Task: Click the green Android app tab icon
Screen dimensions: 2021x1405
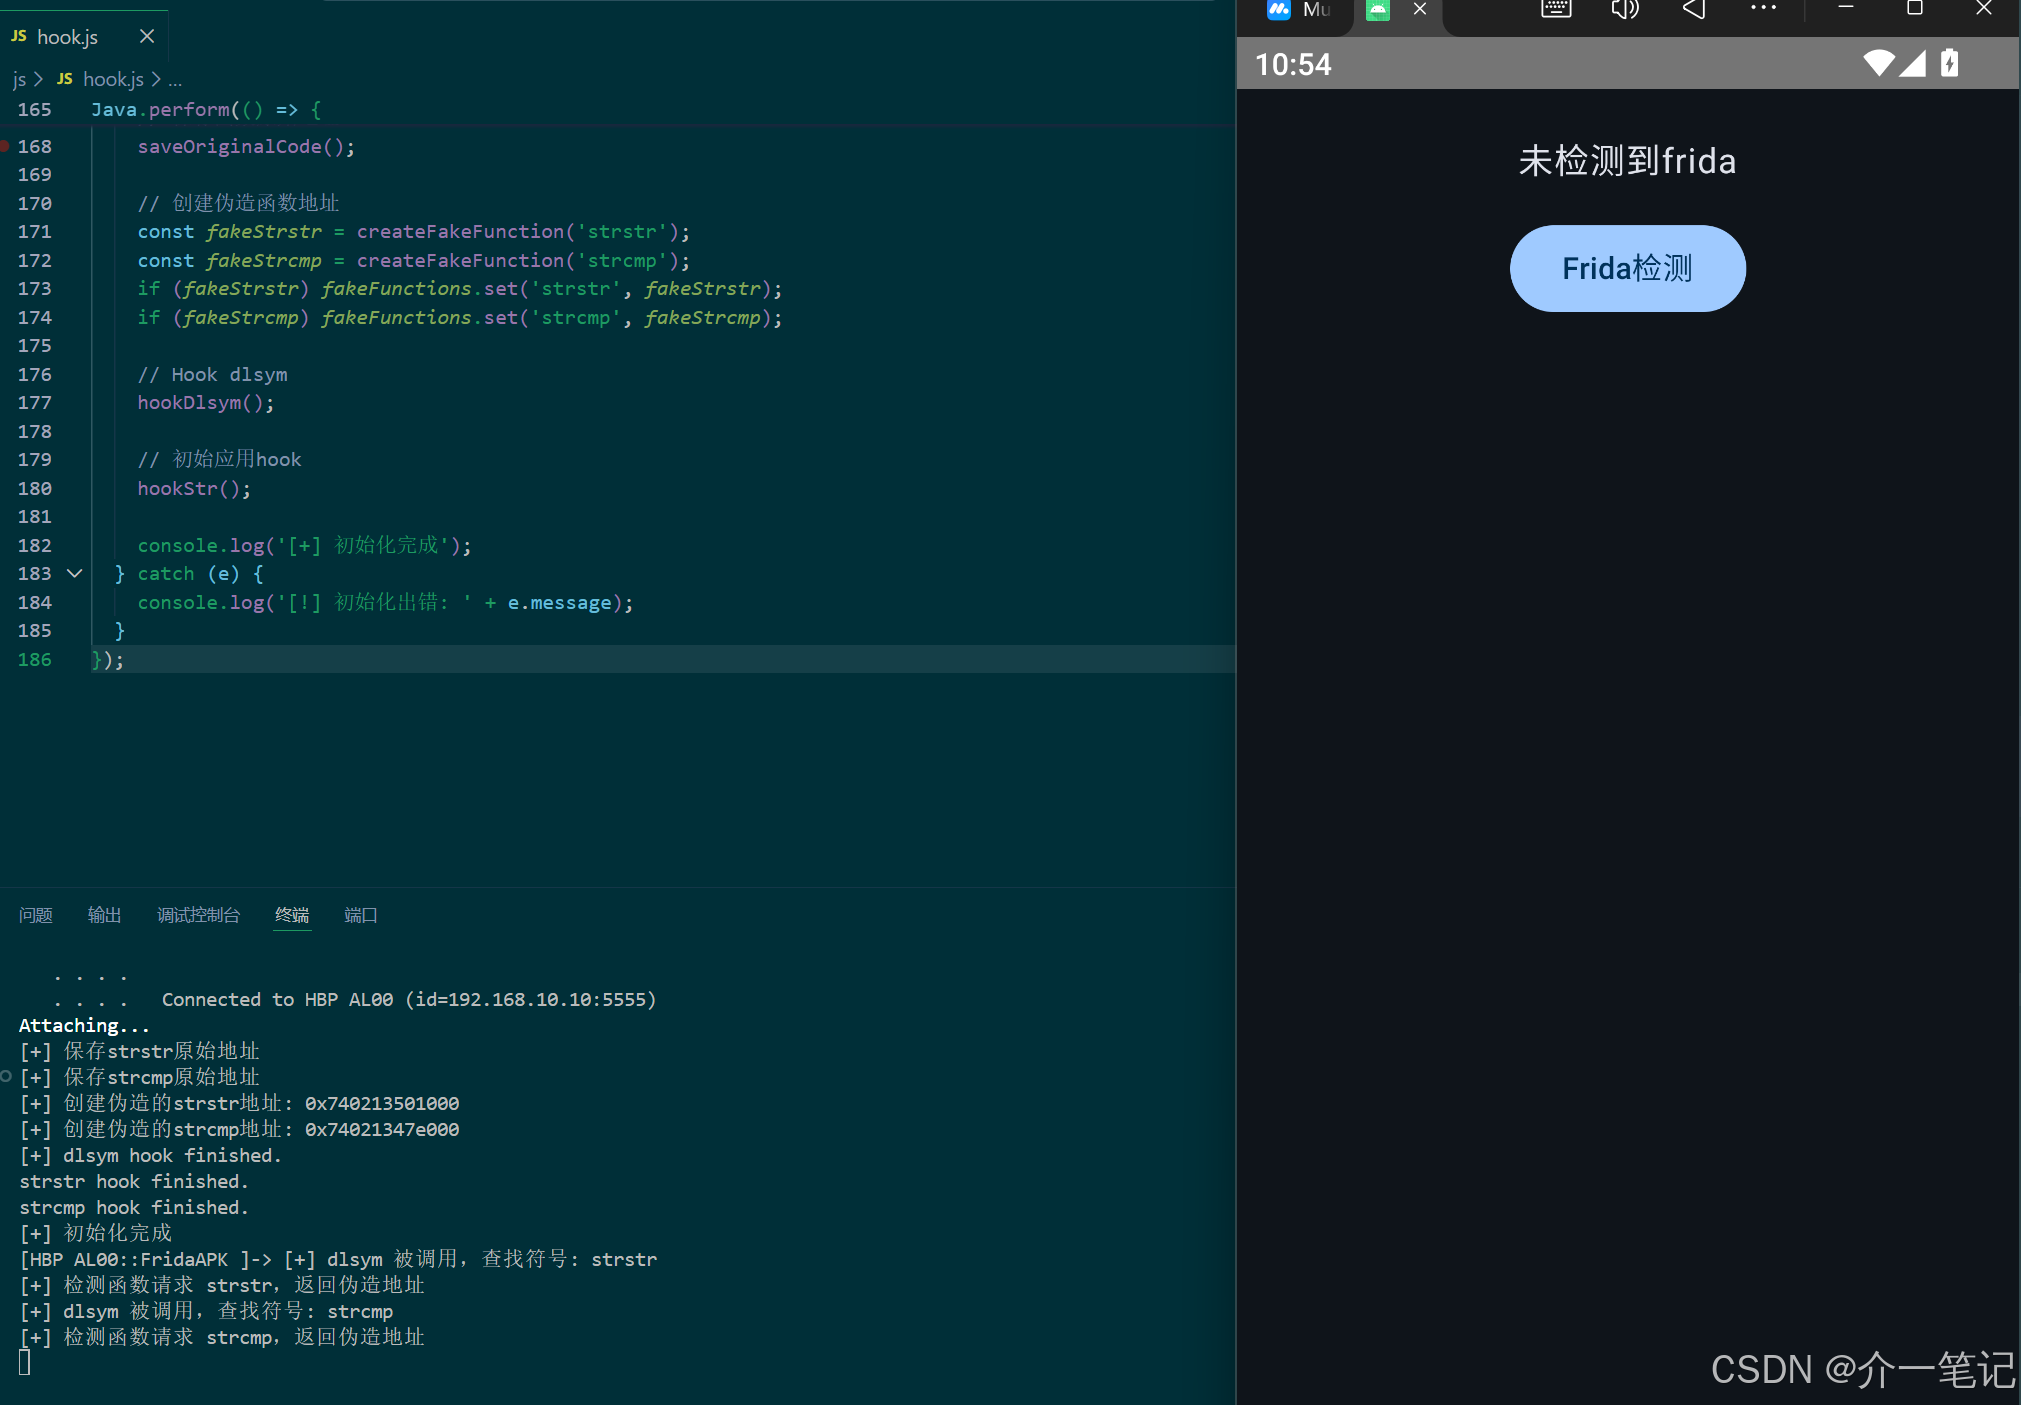Action: [1378, 10]
